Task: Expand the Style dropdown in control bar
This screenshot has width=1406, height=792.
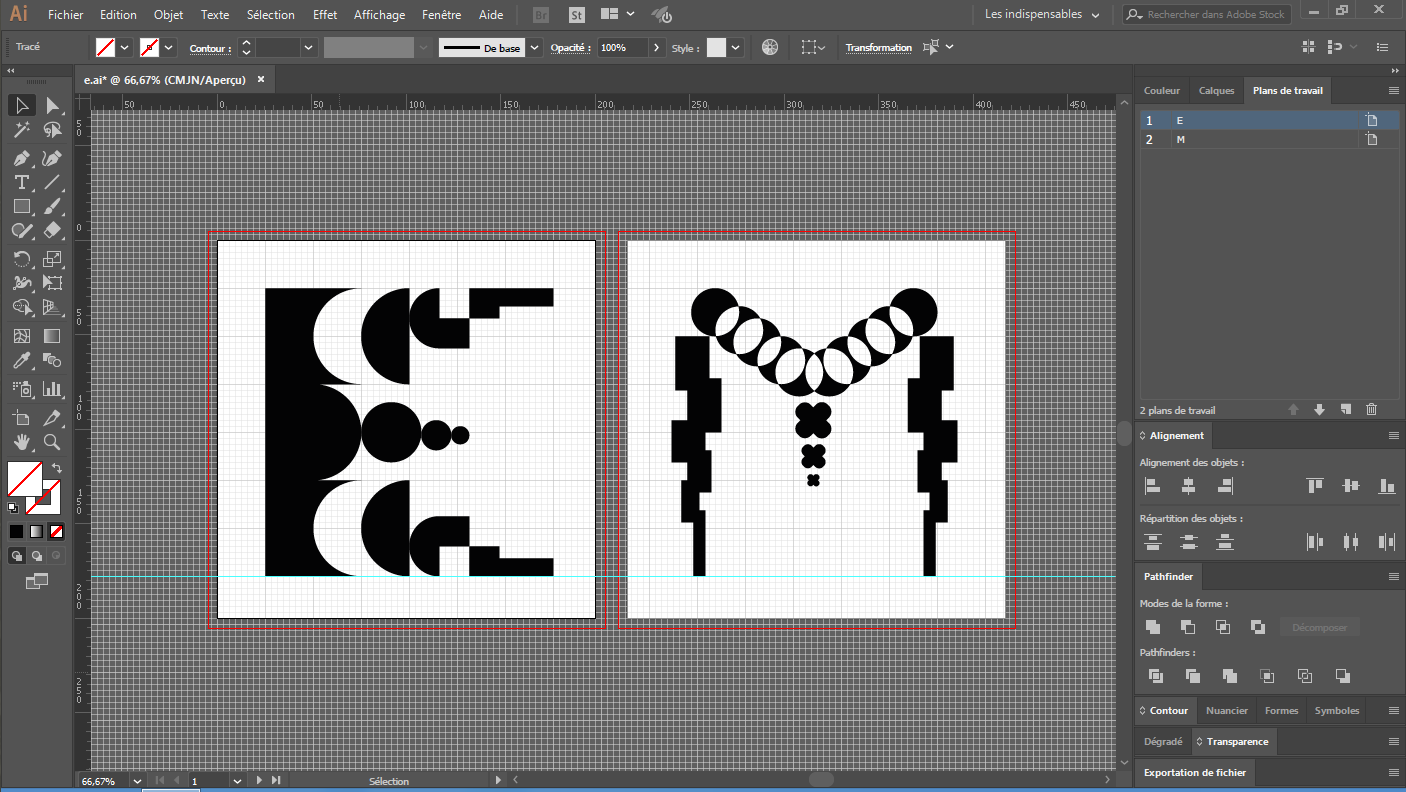Action: tap(737, 48)
